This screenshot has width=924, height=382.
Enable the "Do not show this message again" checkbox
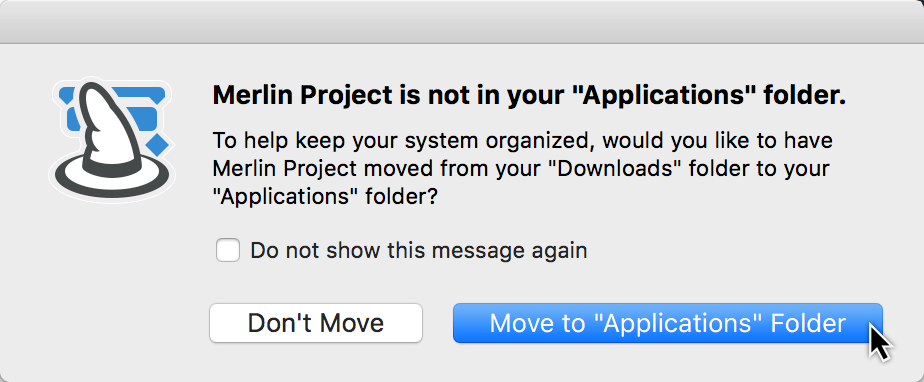227,250
